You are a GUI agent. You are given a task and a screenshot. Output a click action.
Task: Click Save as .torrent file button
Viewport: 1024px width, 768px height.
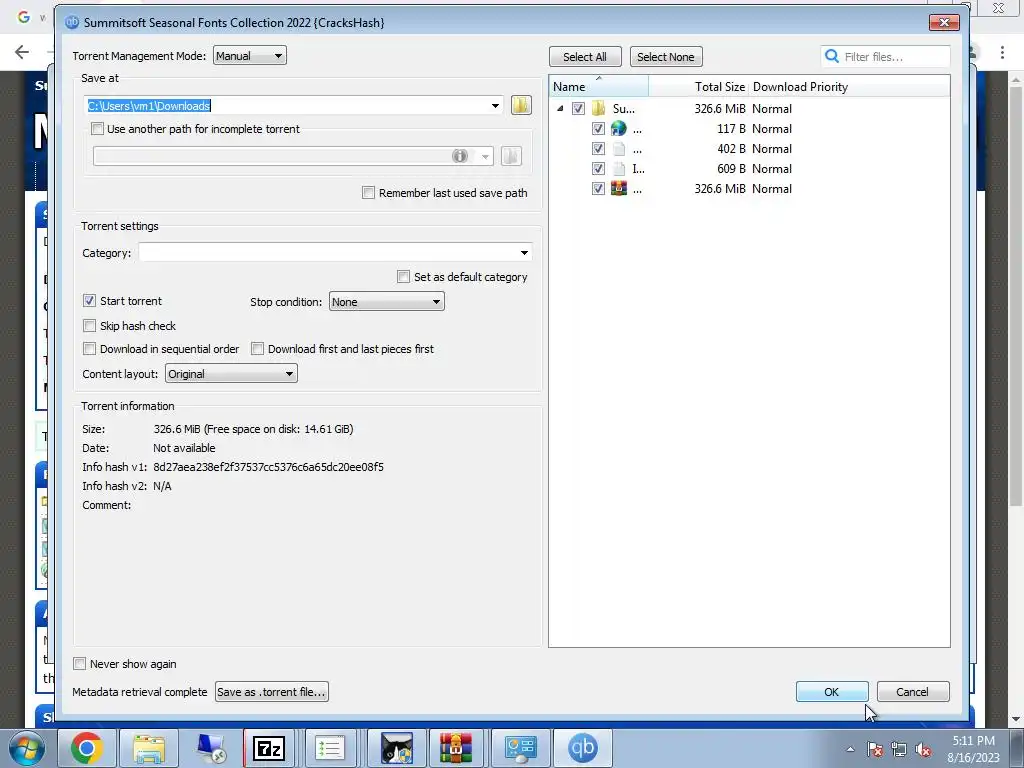272,692
